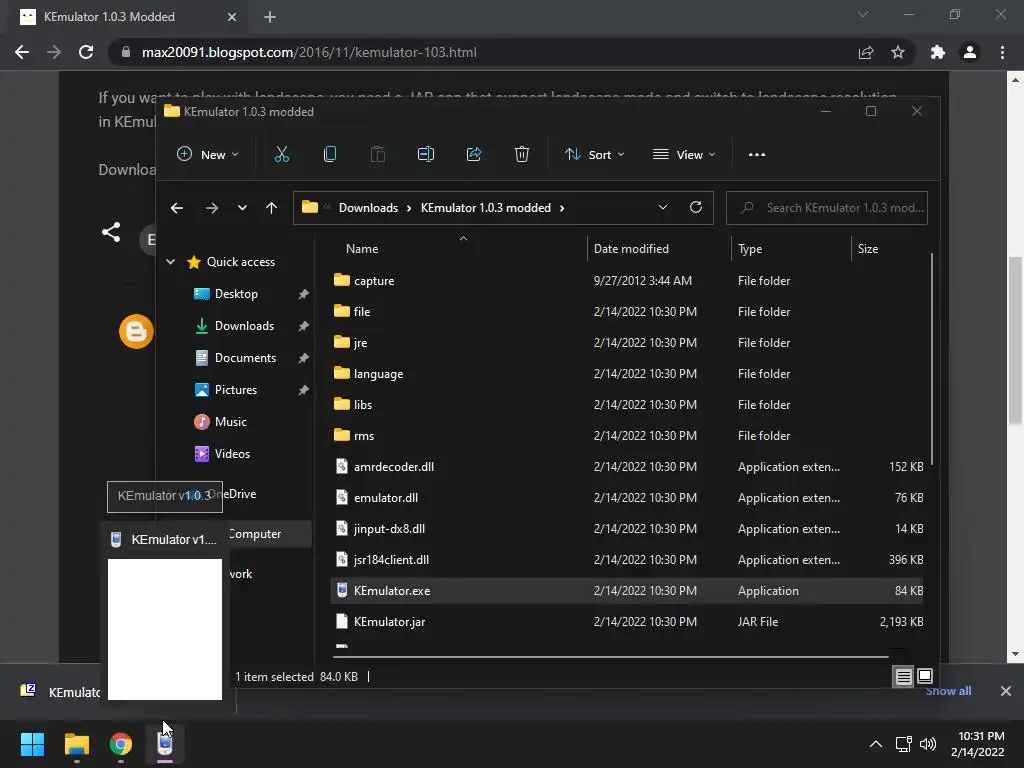
Task: Open a new Chrome tab
Action: (270, 17)
